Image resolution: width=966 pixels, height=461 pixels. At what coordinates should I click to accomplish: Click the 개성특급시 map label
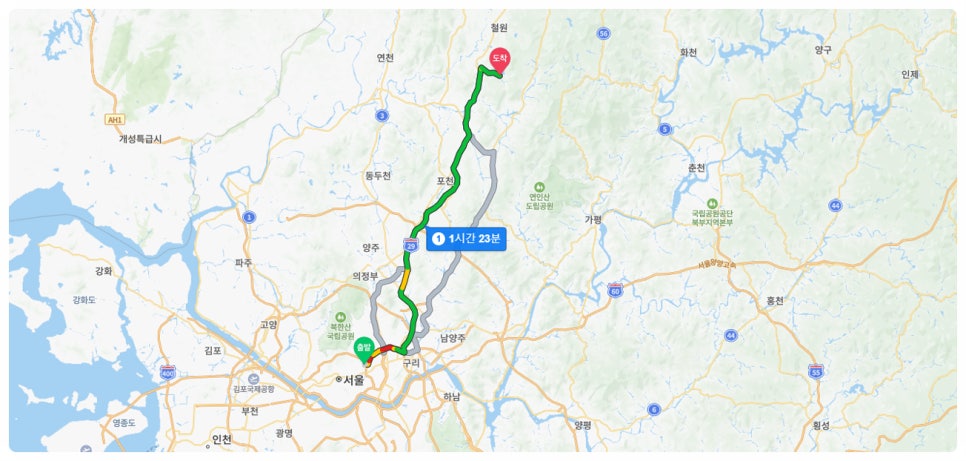pos(140,139)
